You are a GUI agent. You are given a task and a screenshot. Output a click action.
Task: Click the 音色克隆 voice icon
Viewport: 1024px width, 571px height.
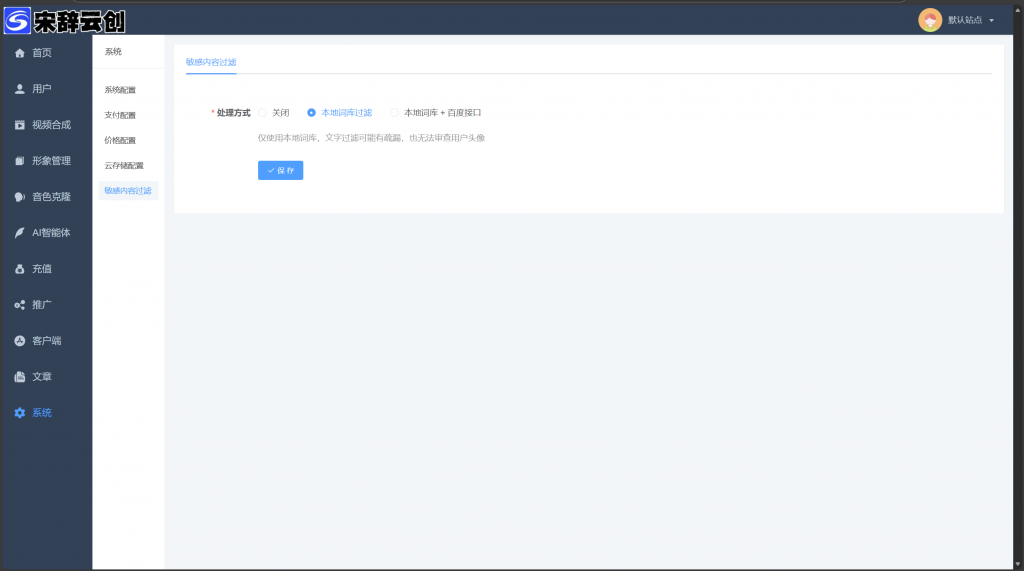[20, 197]
